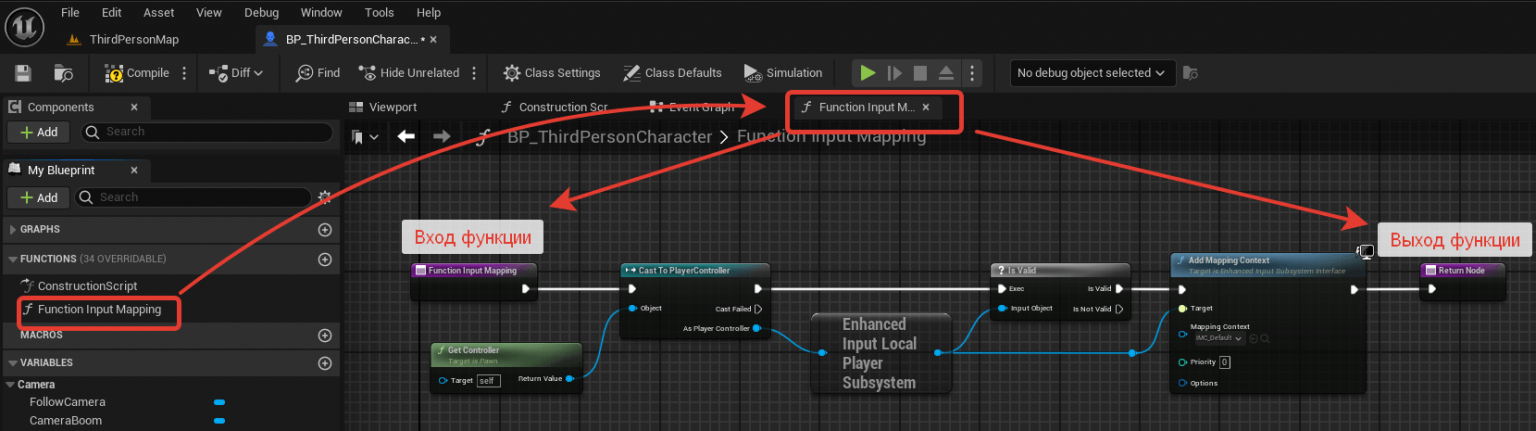Browse to asset in Content Browser icon
Viewport: 1536px width, 431px height.
pos(64,73)
